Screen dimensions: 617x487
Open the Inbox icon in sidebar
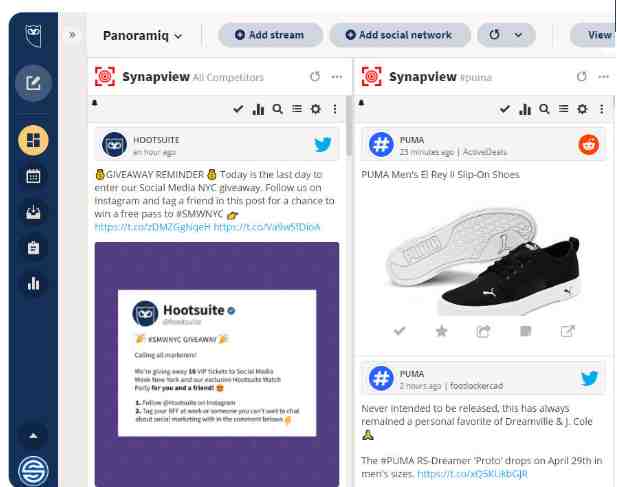33,212
